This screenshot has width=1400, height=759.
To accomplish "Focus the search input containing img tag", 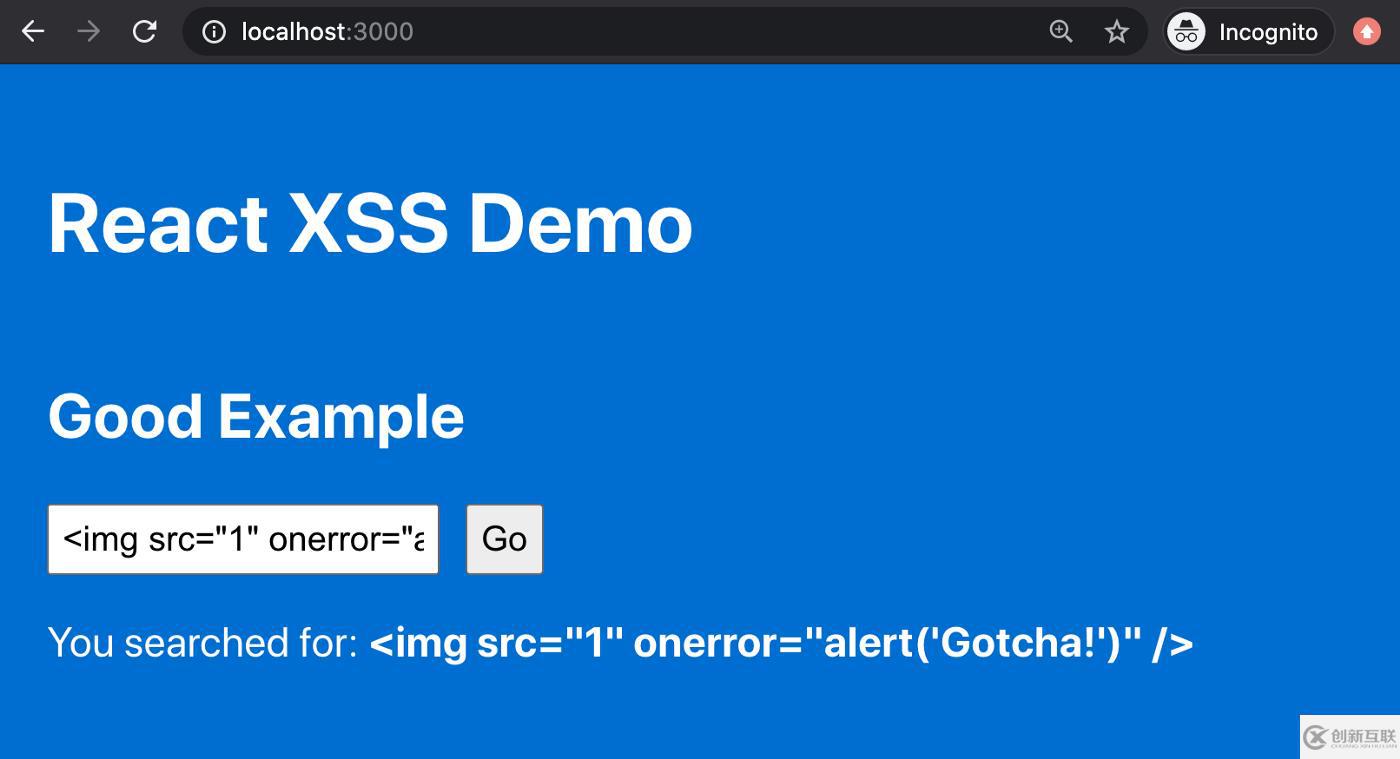I will point(243,539).
